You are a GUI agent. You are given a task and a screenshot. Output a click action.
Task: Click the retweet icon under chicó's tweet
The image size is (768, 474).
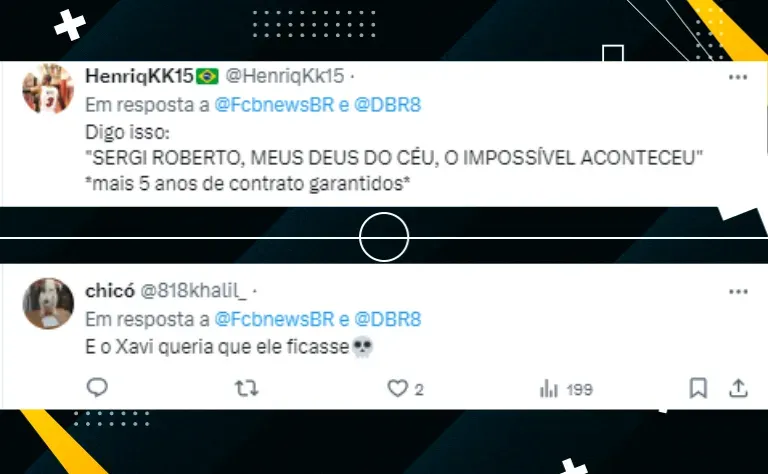tap(246, 389)
